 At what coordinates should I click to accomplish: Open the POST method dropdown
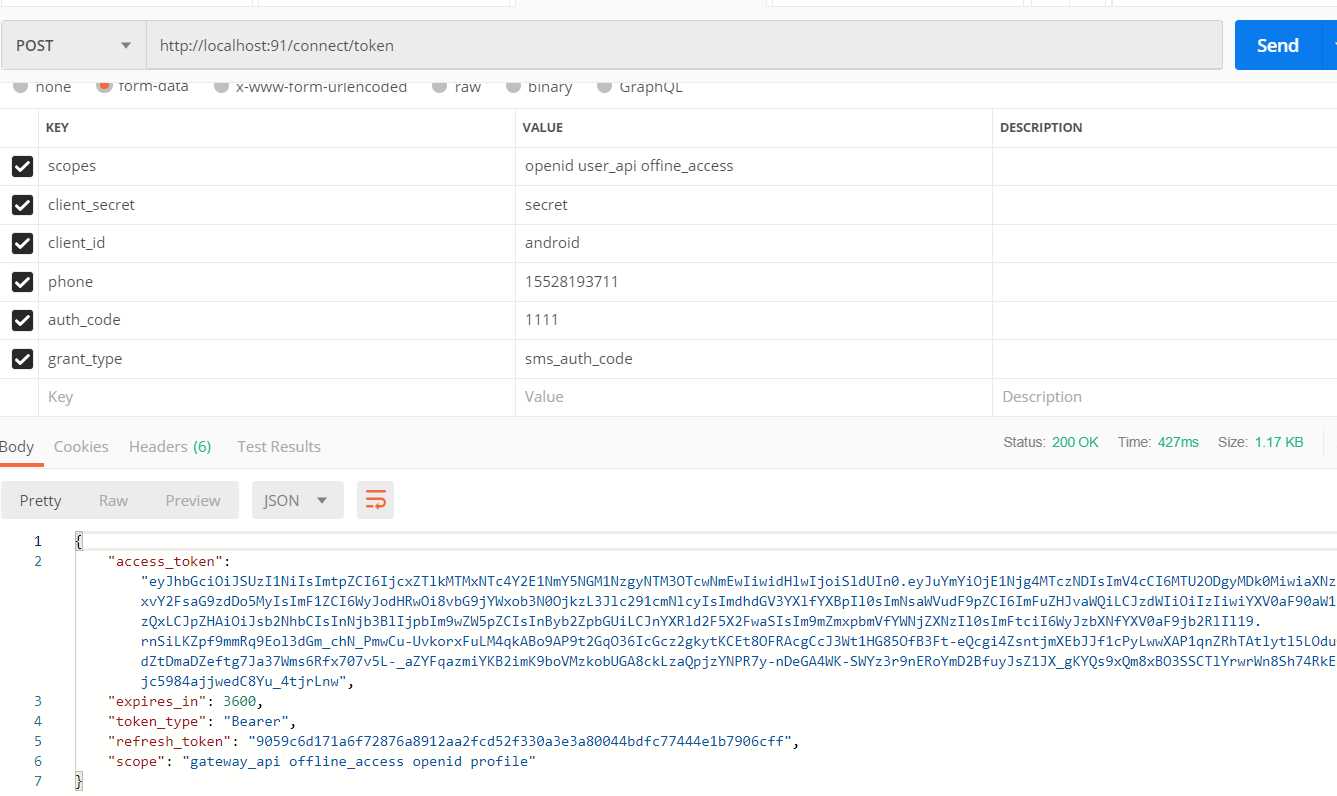point(74,45)
